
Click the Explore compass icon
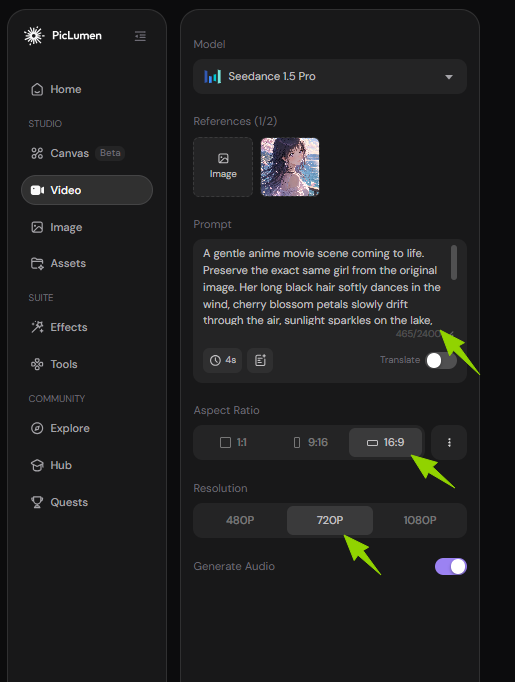pyautogui.click(x=37, y=428)
